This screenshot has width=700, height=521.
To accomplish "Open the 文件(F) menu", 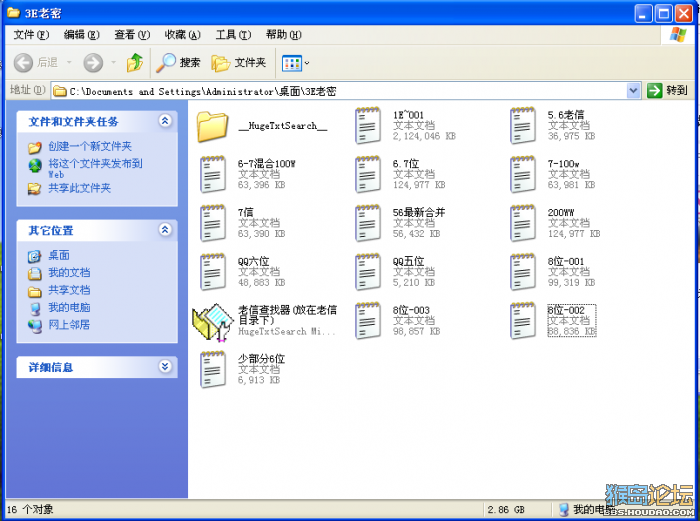I will [x=31, y=34].
